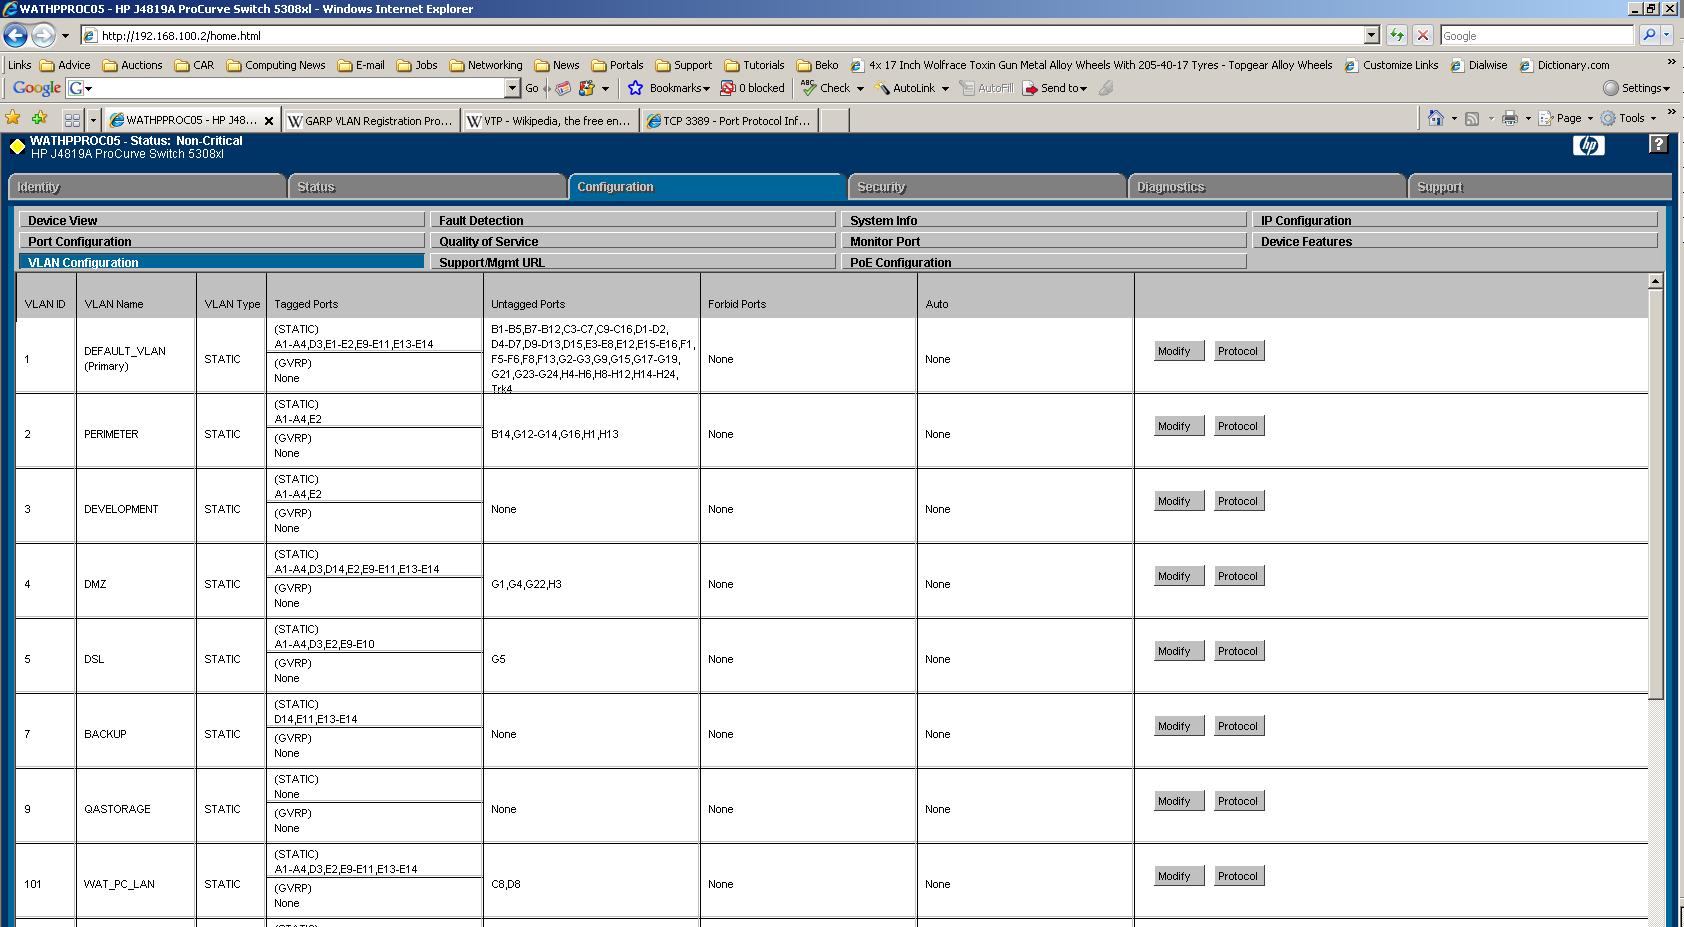The image size is (1684, 927).
Task: Open the Google Toolbar Settings
Action: click(1637, 88)
